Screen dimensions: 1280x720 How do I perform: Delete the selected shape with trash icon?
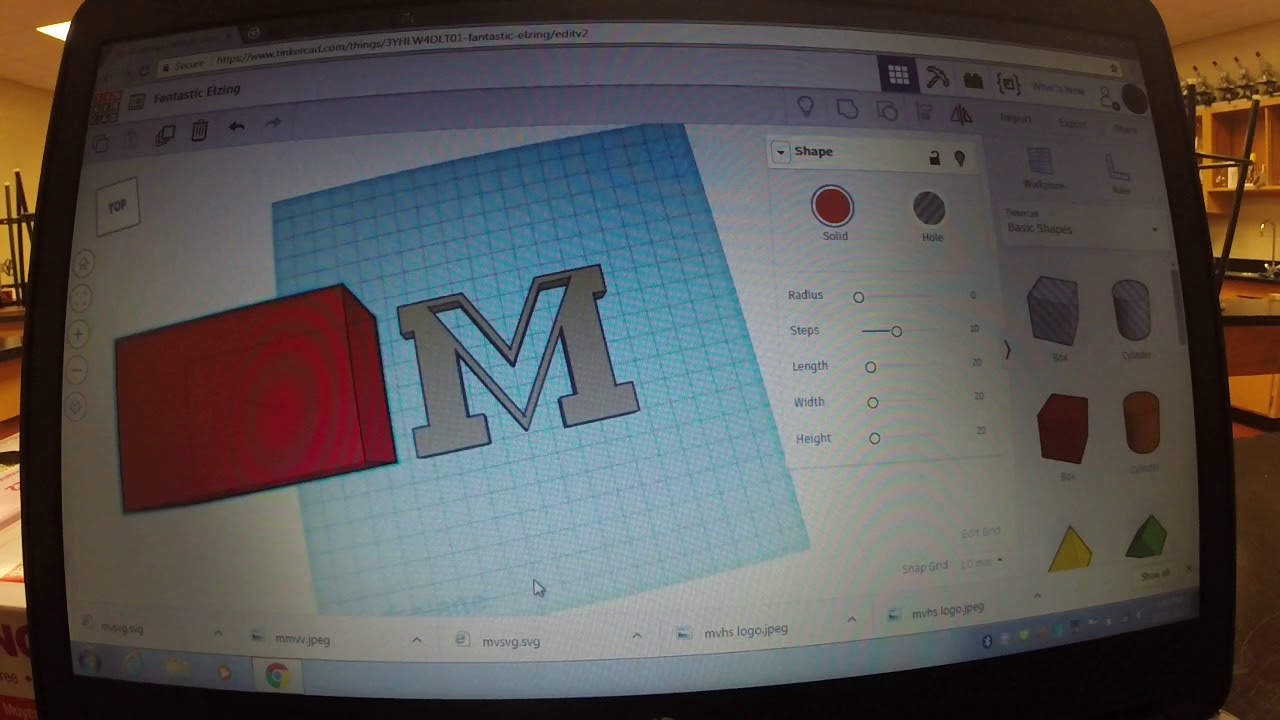(199, 130)
